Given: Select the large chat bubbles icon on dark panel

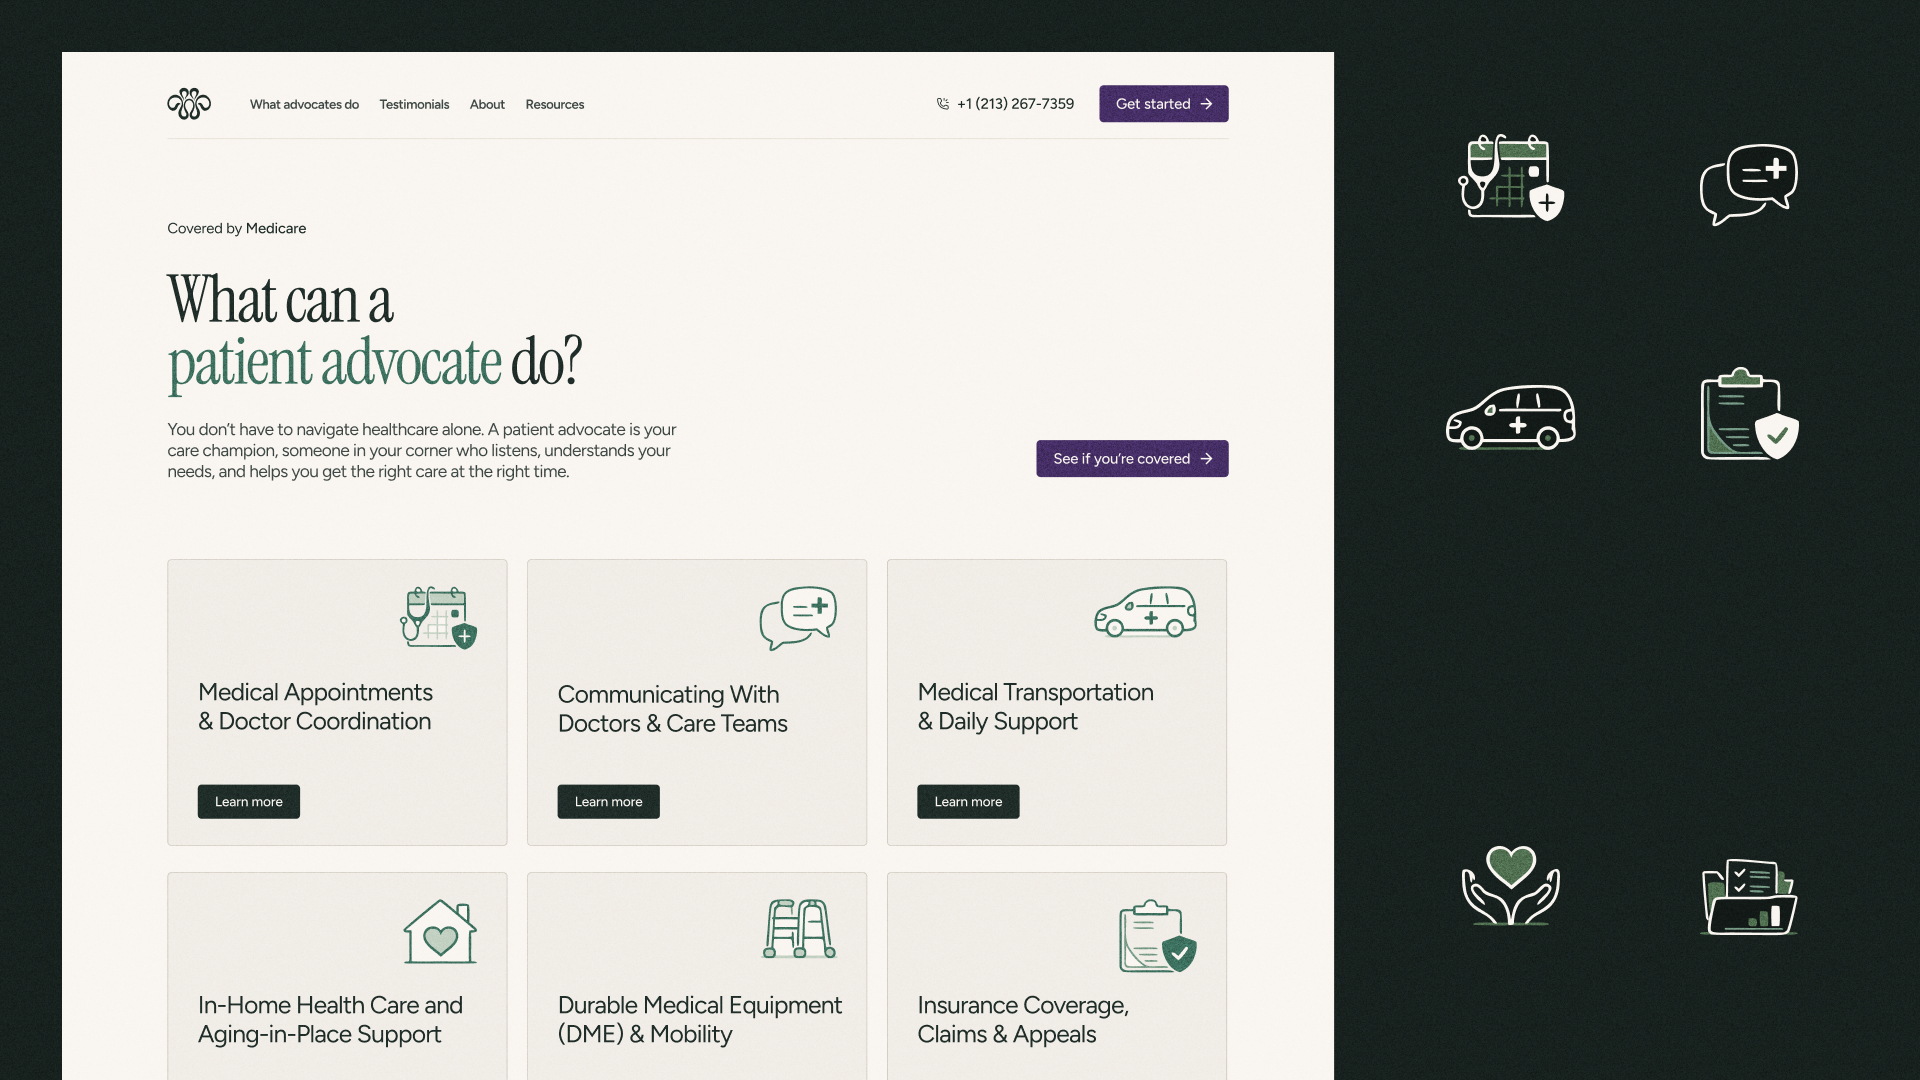Looking at the screenshot, I should (x=1749, y=185).
